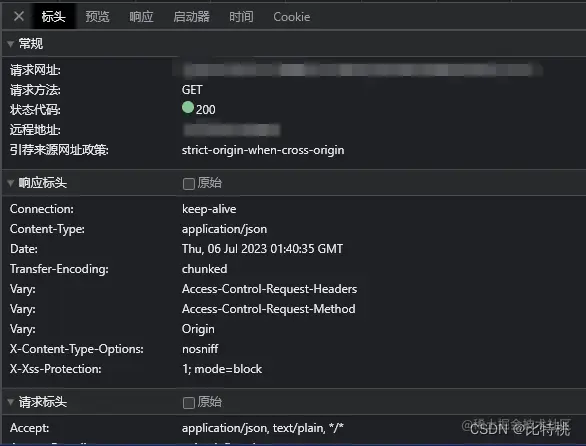Click the Date: header name
The height and width of the screenshot is (446, 586).
click(x=24, y=249)
